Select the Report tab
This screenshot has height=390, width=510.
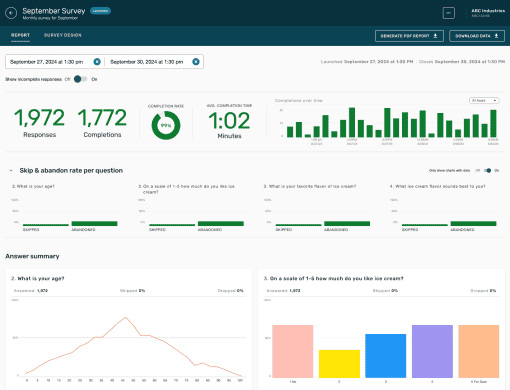pyautogui.click(x=20, y=35)
